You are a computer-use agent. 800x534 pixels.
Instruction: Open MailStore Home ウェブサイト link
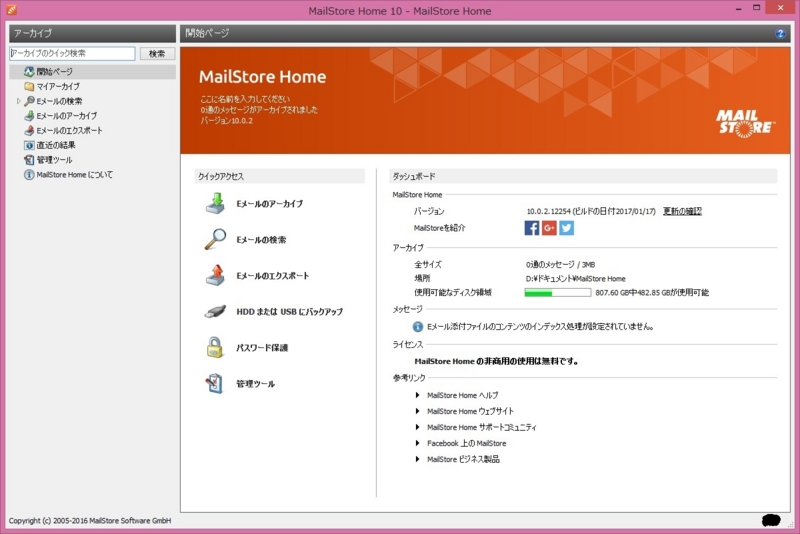coord(470,411)
